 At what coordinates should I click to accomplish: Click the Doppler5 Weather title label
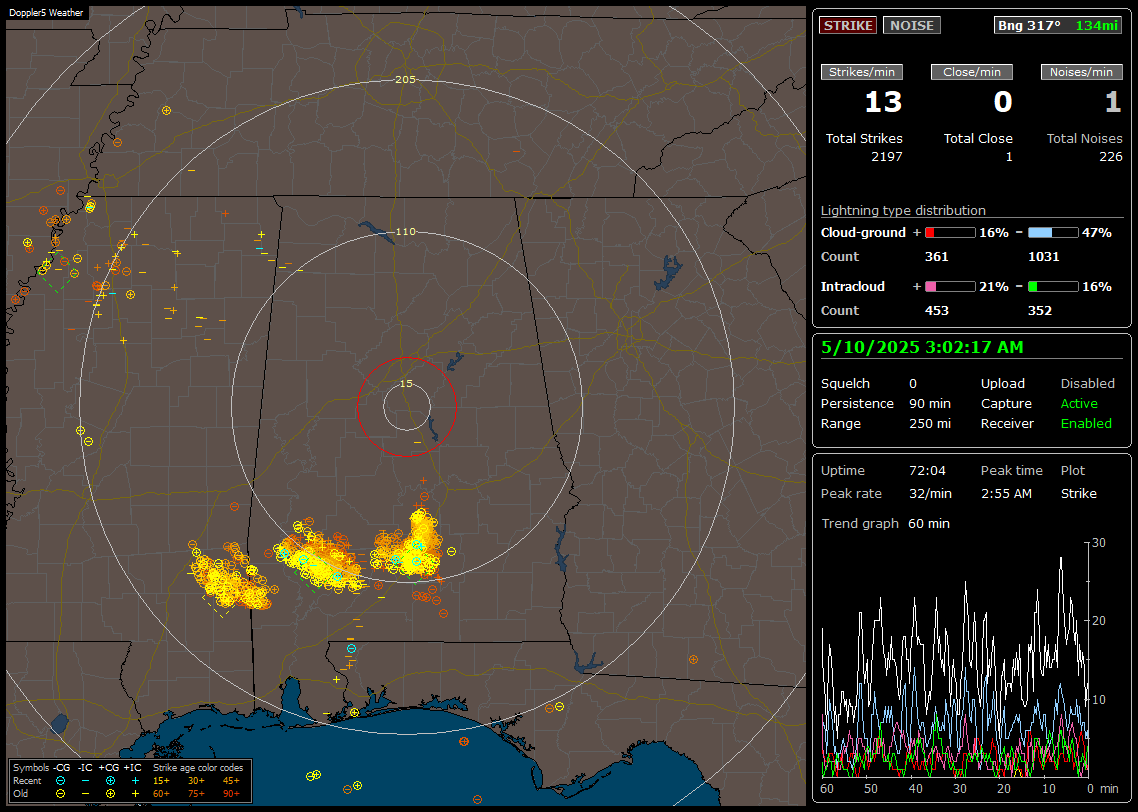pos(46,13)
